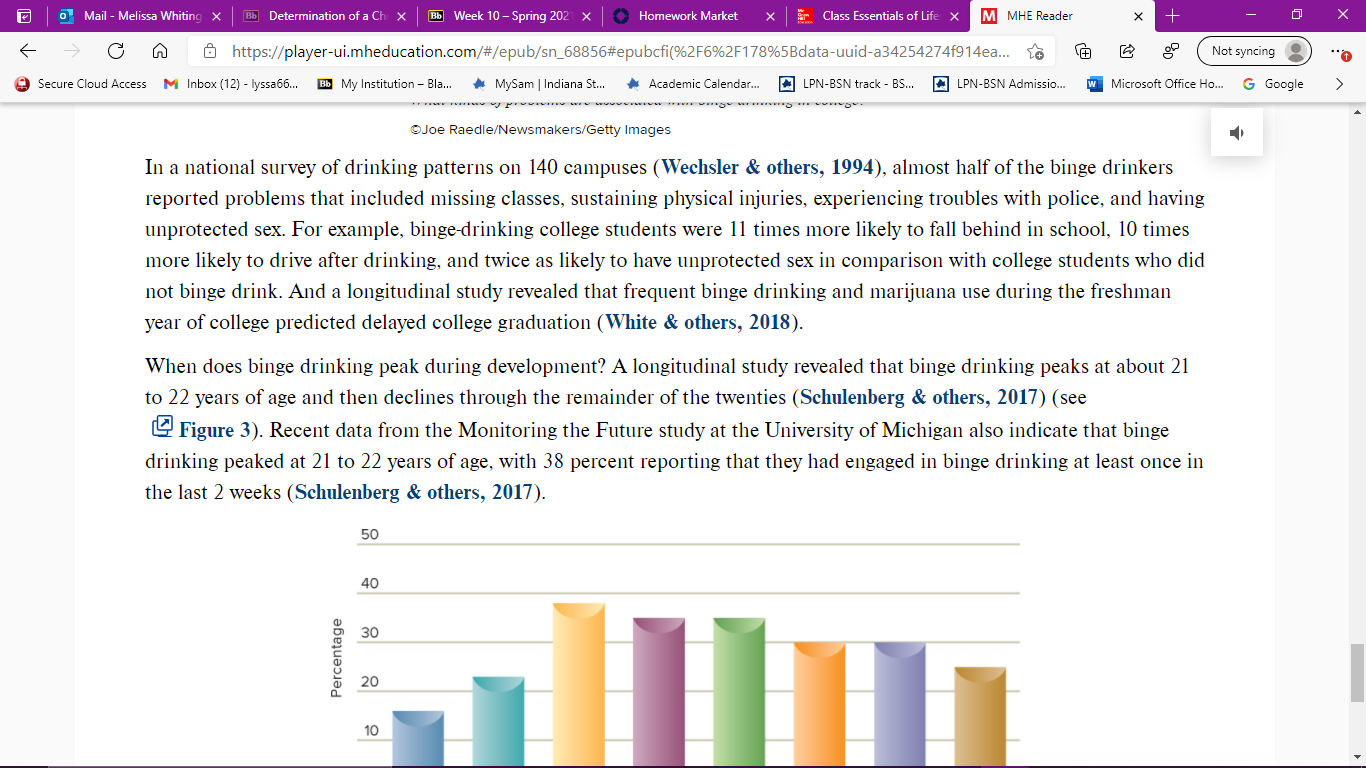
Task: Switch to Determination of a Ch tab
Action: pyautogui.click(x=324, y=16)
